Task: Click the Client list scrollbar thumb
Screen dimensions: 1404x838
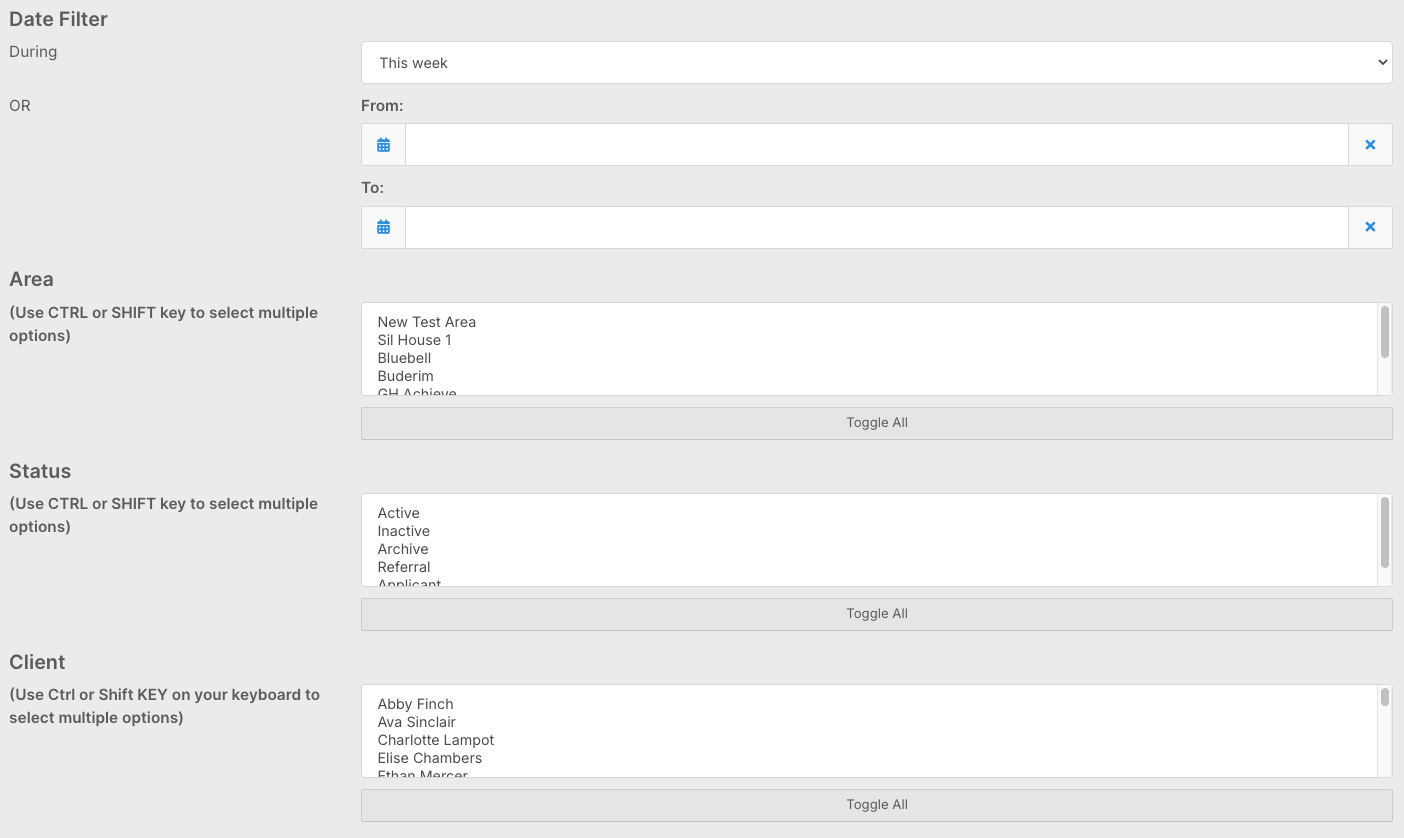Action: 1385,697
